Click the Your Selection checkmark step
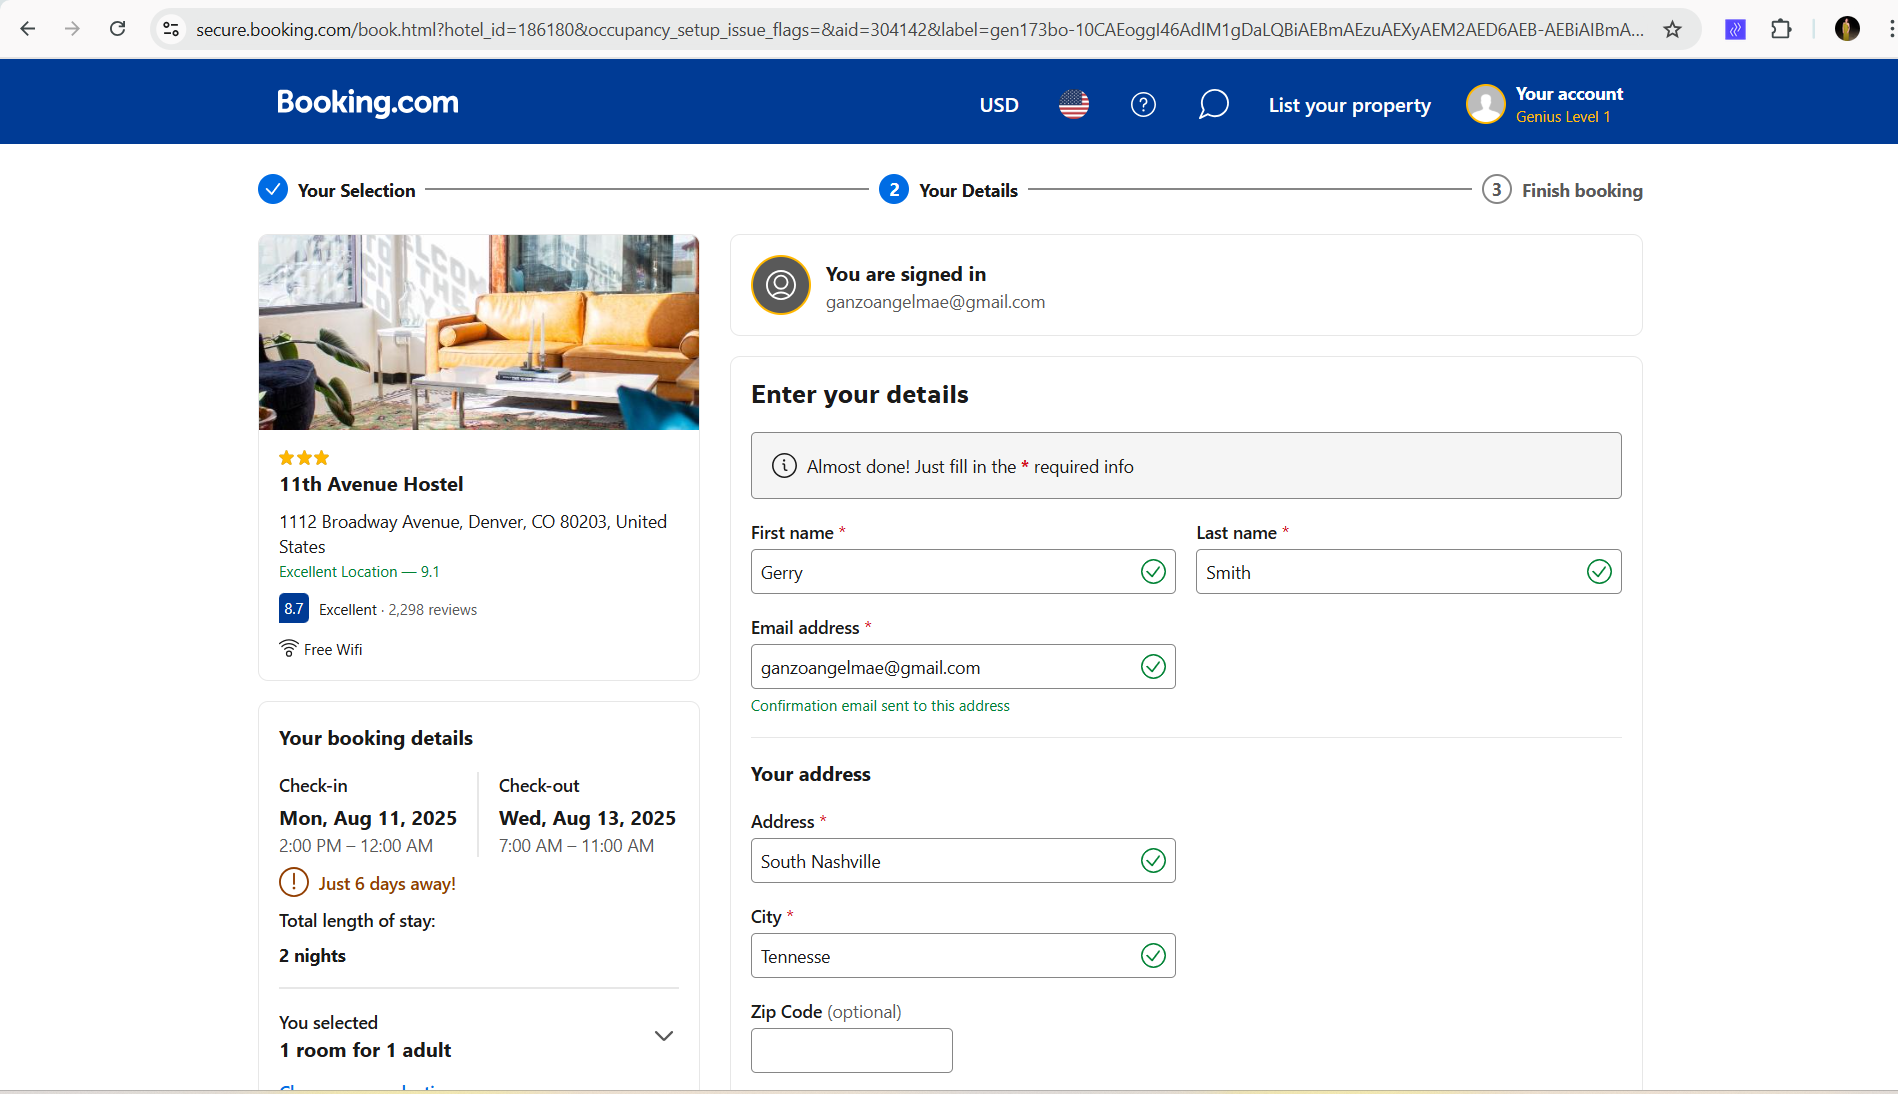The width and height of the screenshot is (1898, 1094). (x=273, y=189)
